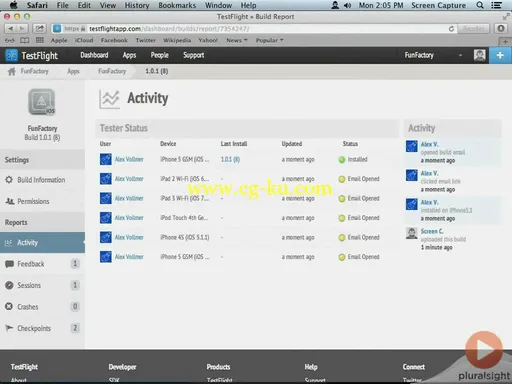Open the Safari History menu
Screen dimensions: 512x384
[137, 5]
